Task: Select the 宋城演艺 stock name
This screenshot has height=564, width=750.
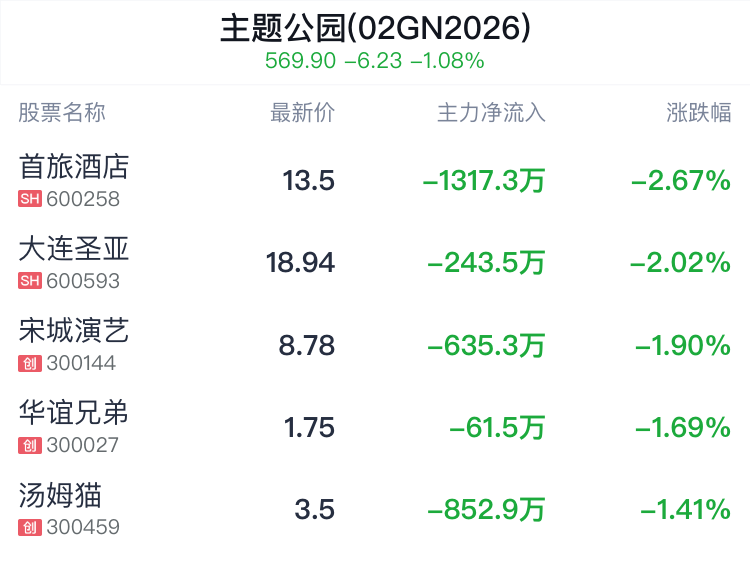Action: click(74, 330)
